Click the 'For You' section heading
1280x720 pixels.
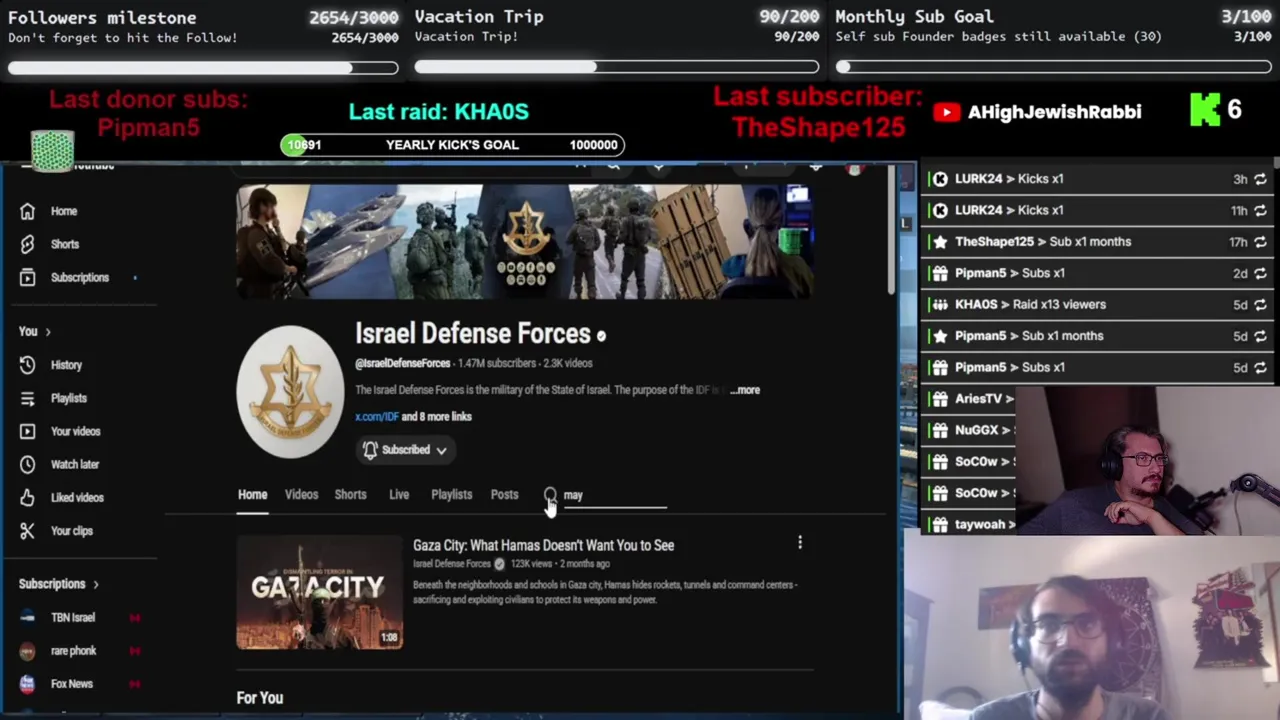[260, 698]
